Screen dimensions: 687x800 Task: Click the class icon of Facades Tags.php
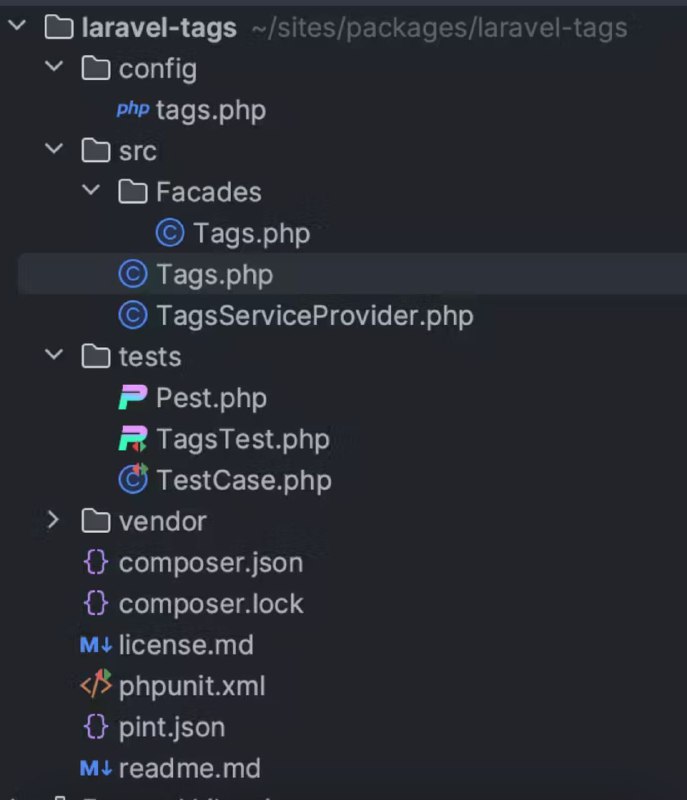(x=170, y=233)
